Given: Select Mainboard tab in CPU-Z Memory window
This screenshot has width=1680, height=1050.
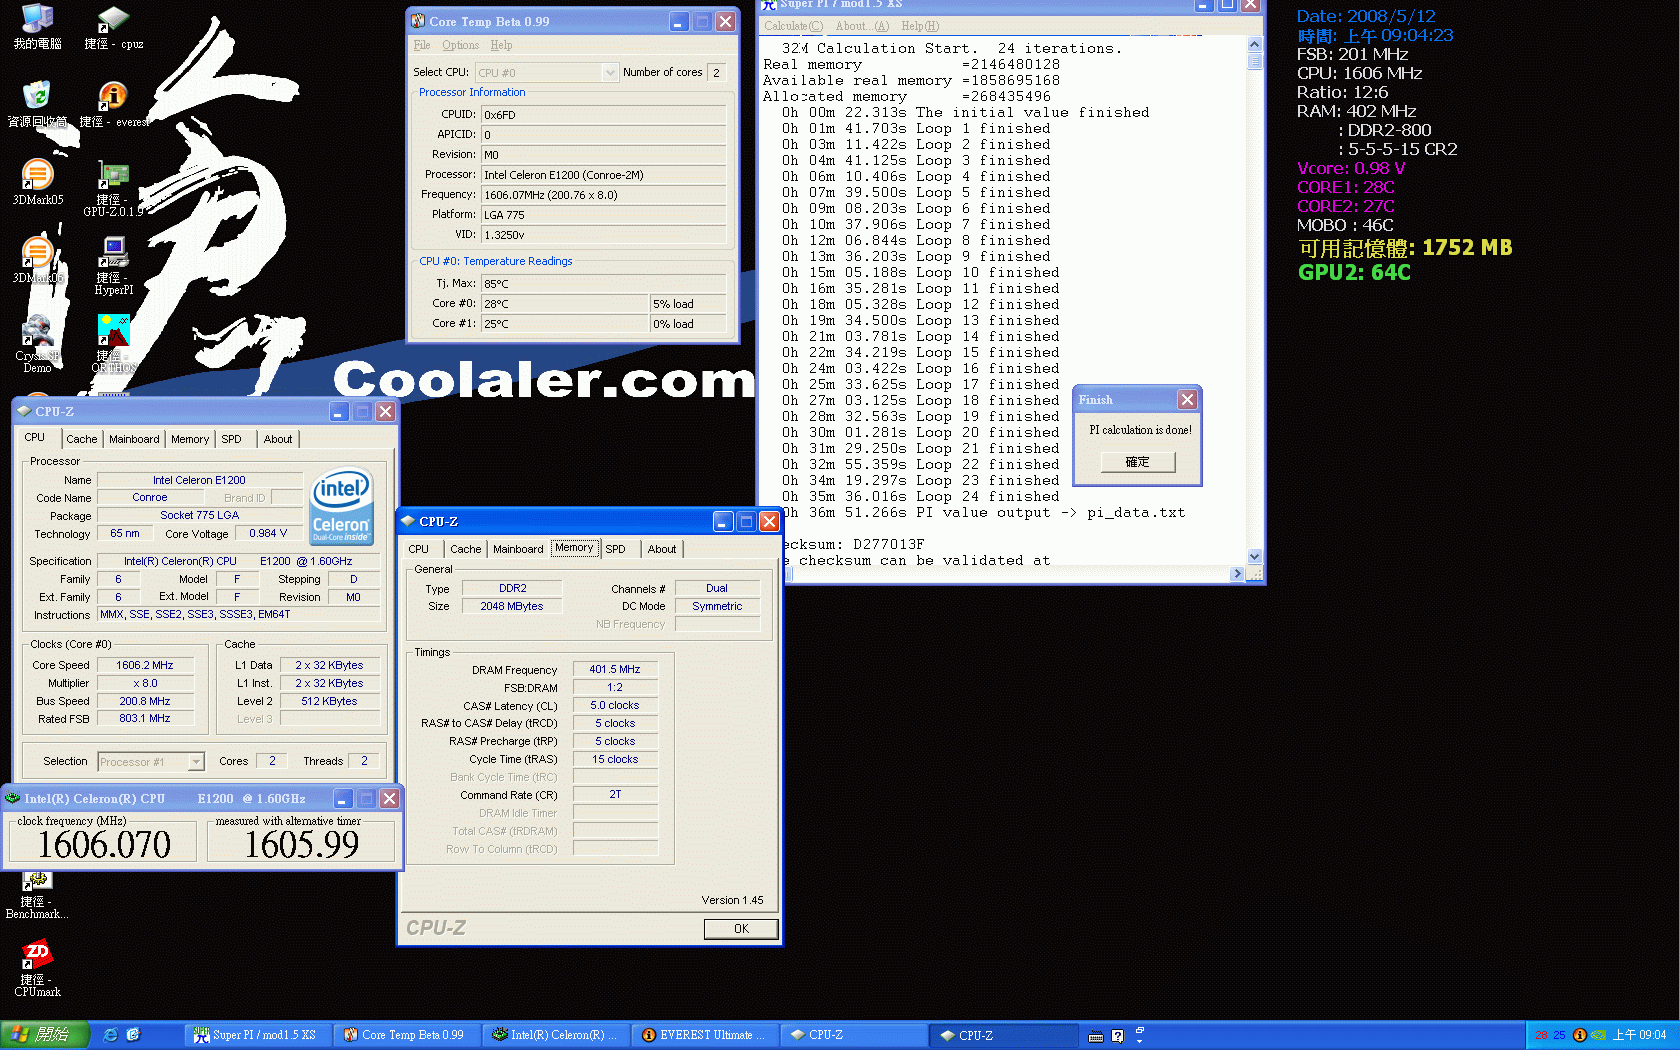Looking at the screenshot, I should tap(518, 549).
